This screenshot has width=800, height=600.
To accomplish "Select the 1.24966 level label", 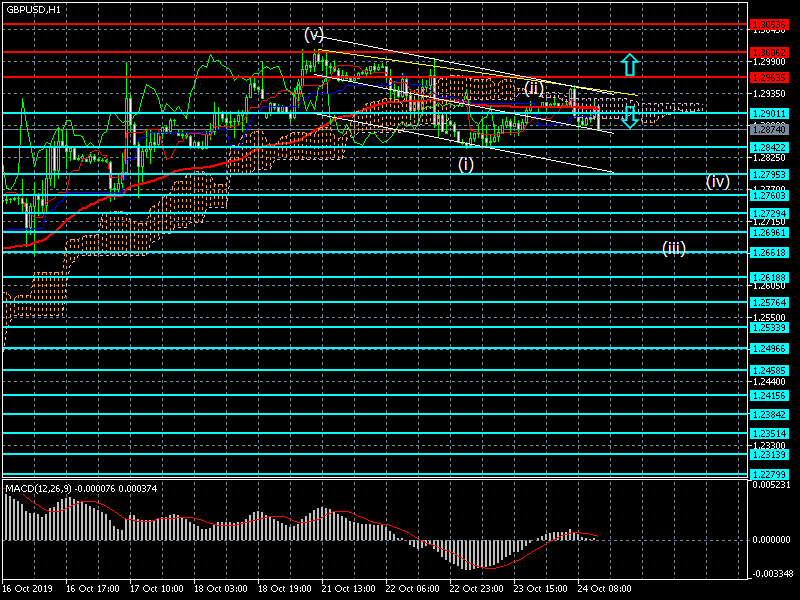I will tap(769, 348).
